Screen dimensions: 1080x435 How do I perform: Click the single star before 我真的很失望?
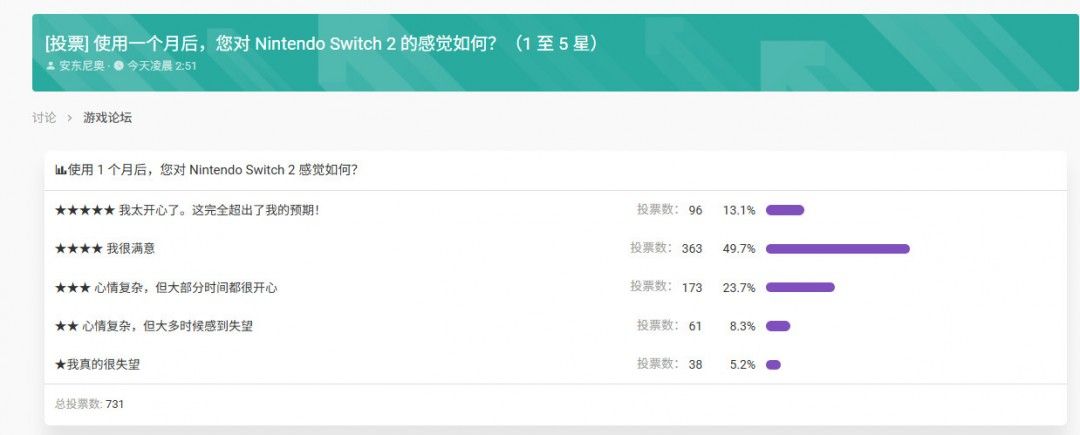click(x=60, y=365)
